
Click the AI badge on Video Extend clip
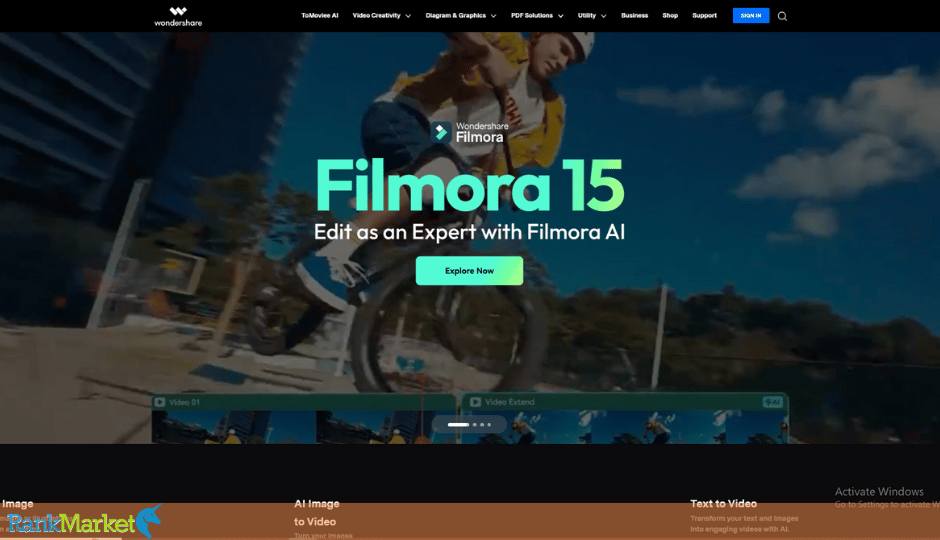click(772, 402)
